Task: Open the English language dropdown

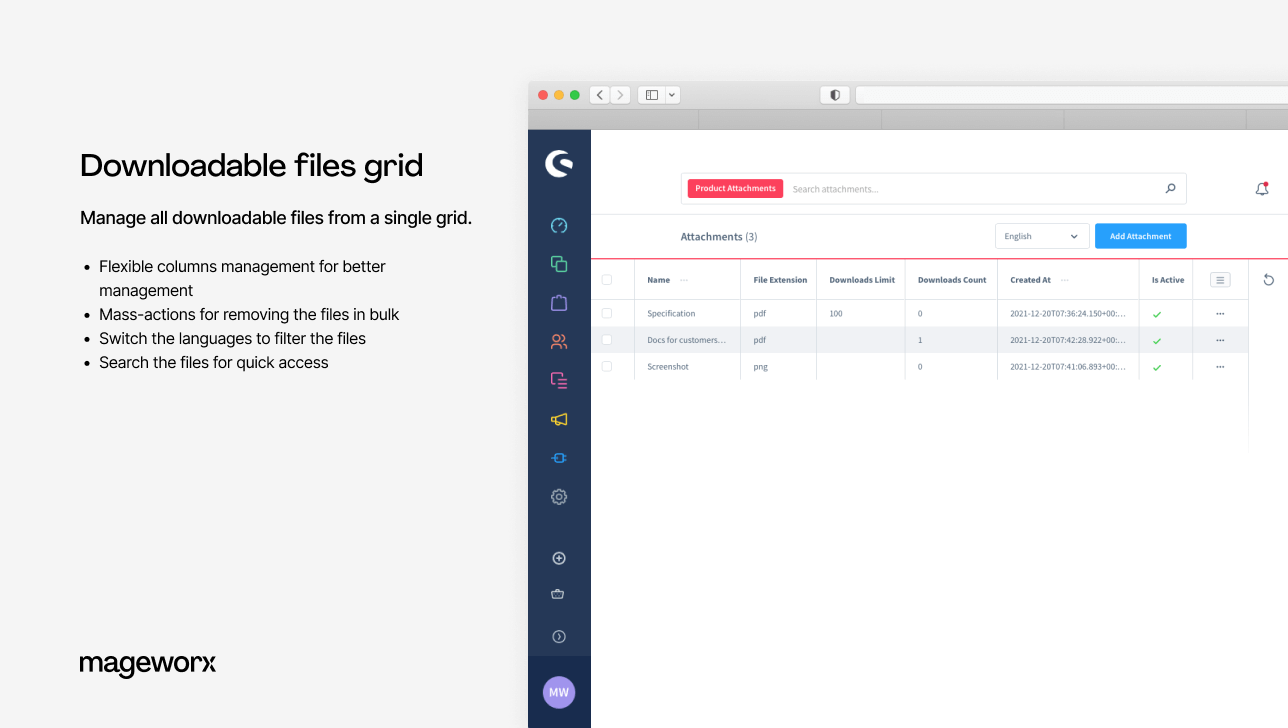Action: [x=1041, y=237]
